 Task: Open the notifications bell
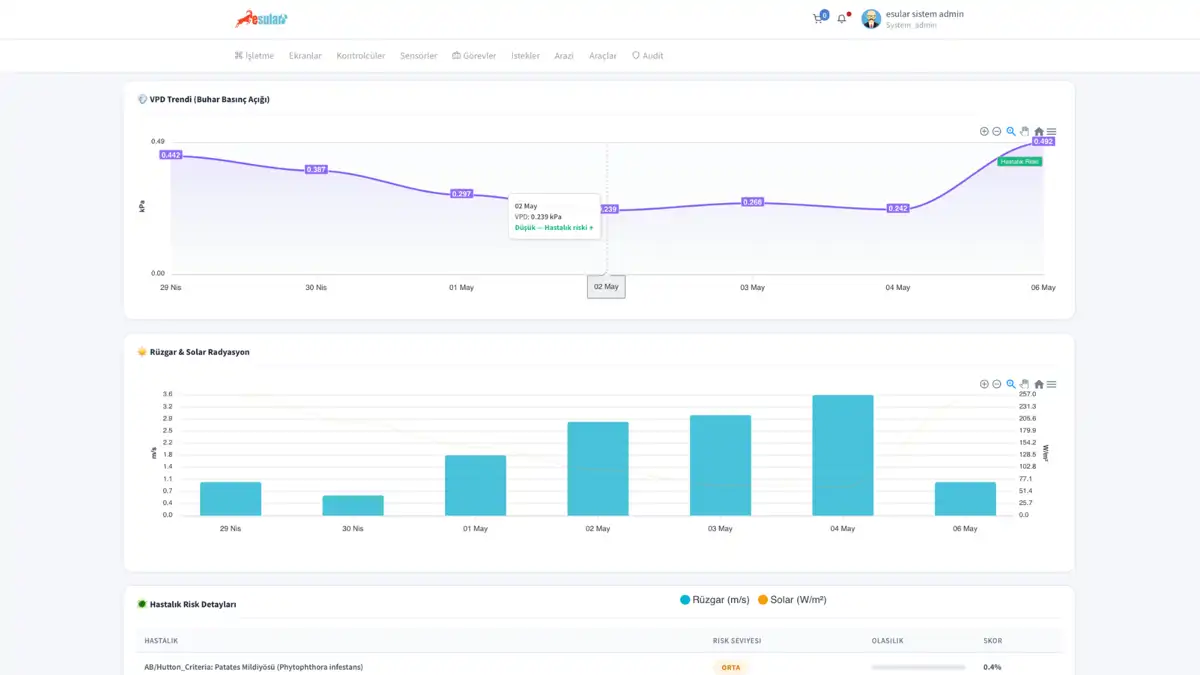click(x=842, y=19)
